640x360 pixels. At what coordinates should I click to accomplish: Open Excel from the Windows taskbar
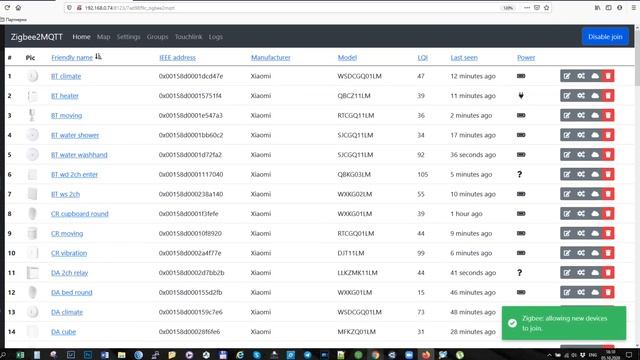click(20, 355)
